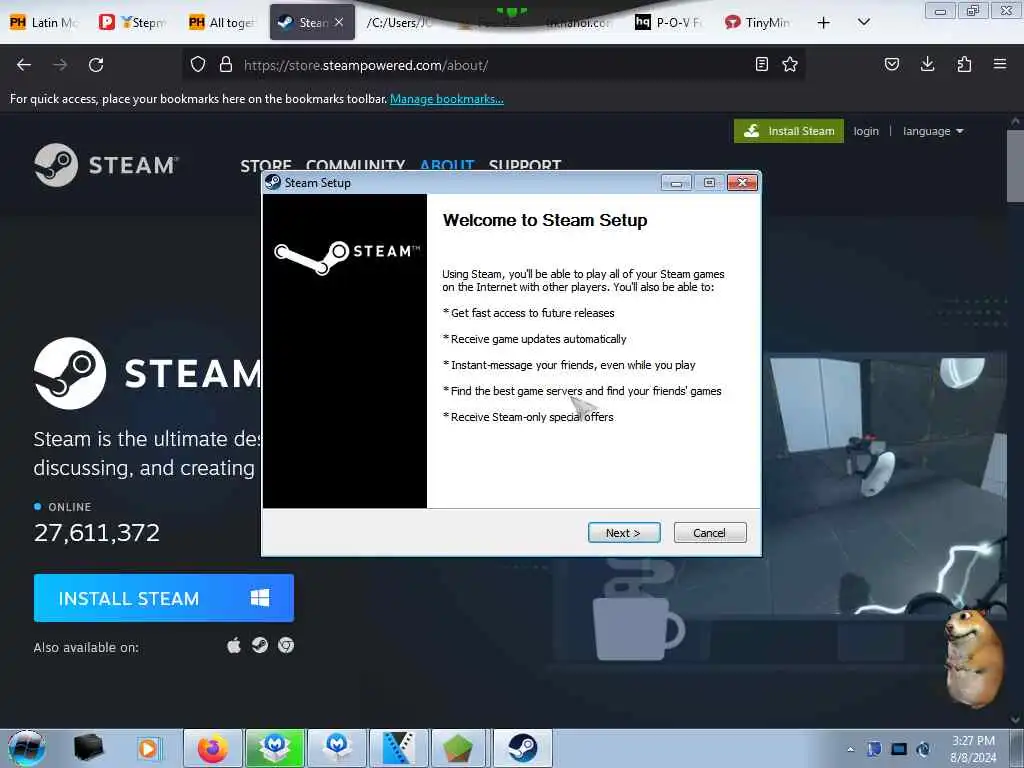Show hidden system tray icons

(850, 749)
